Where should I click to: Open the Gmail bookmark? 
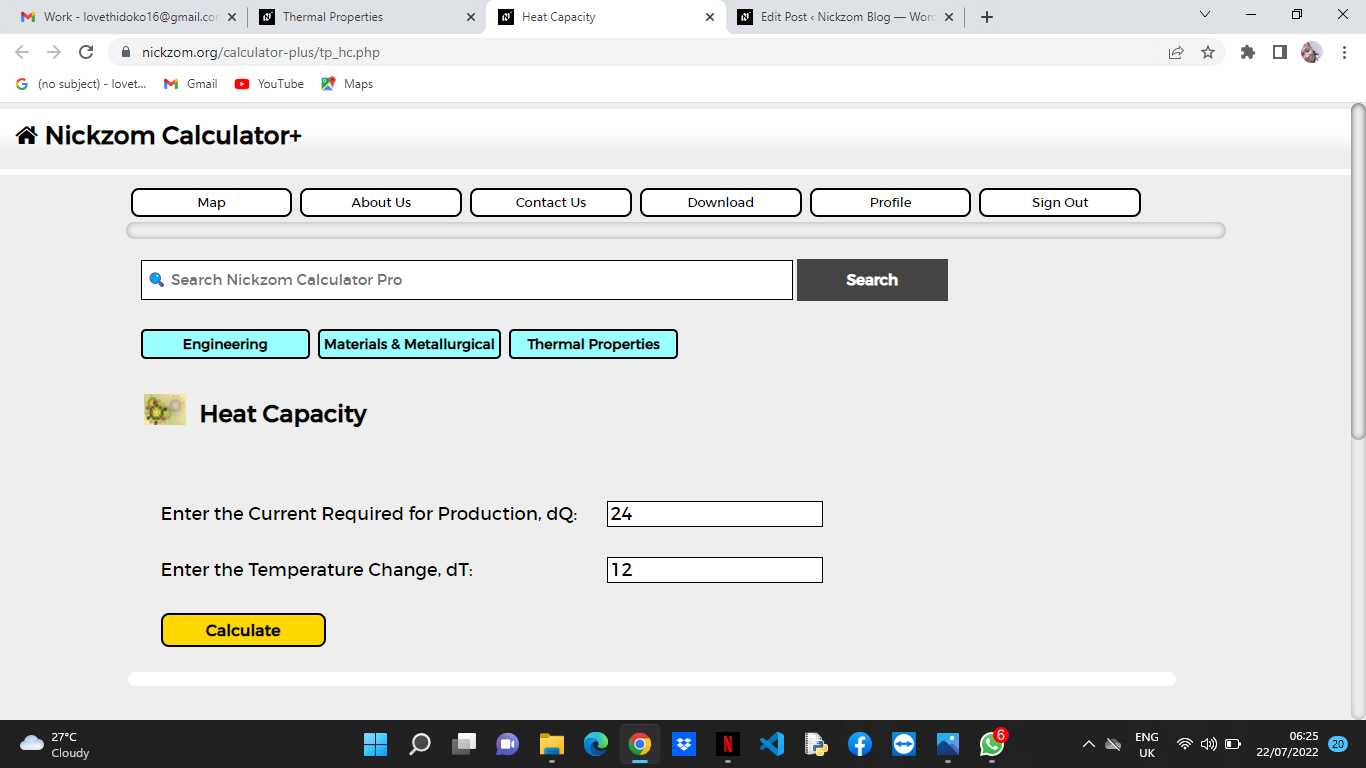coord(191,84)
